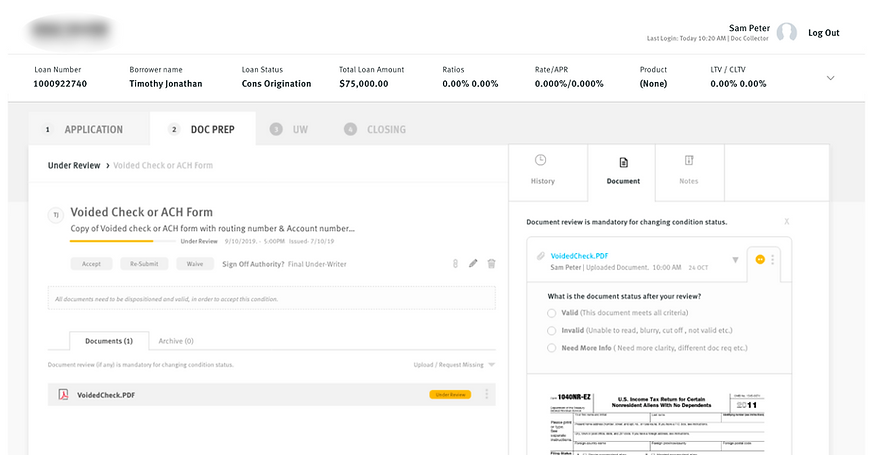Click the VoidedCheck.PDF file name in list
This screenshot has width=874, height=455.
click(x=106, y=395)
